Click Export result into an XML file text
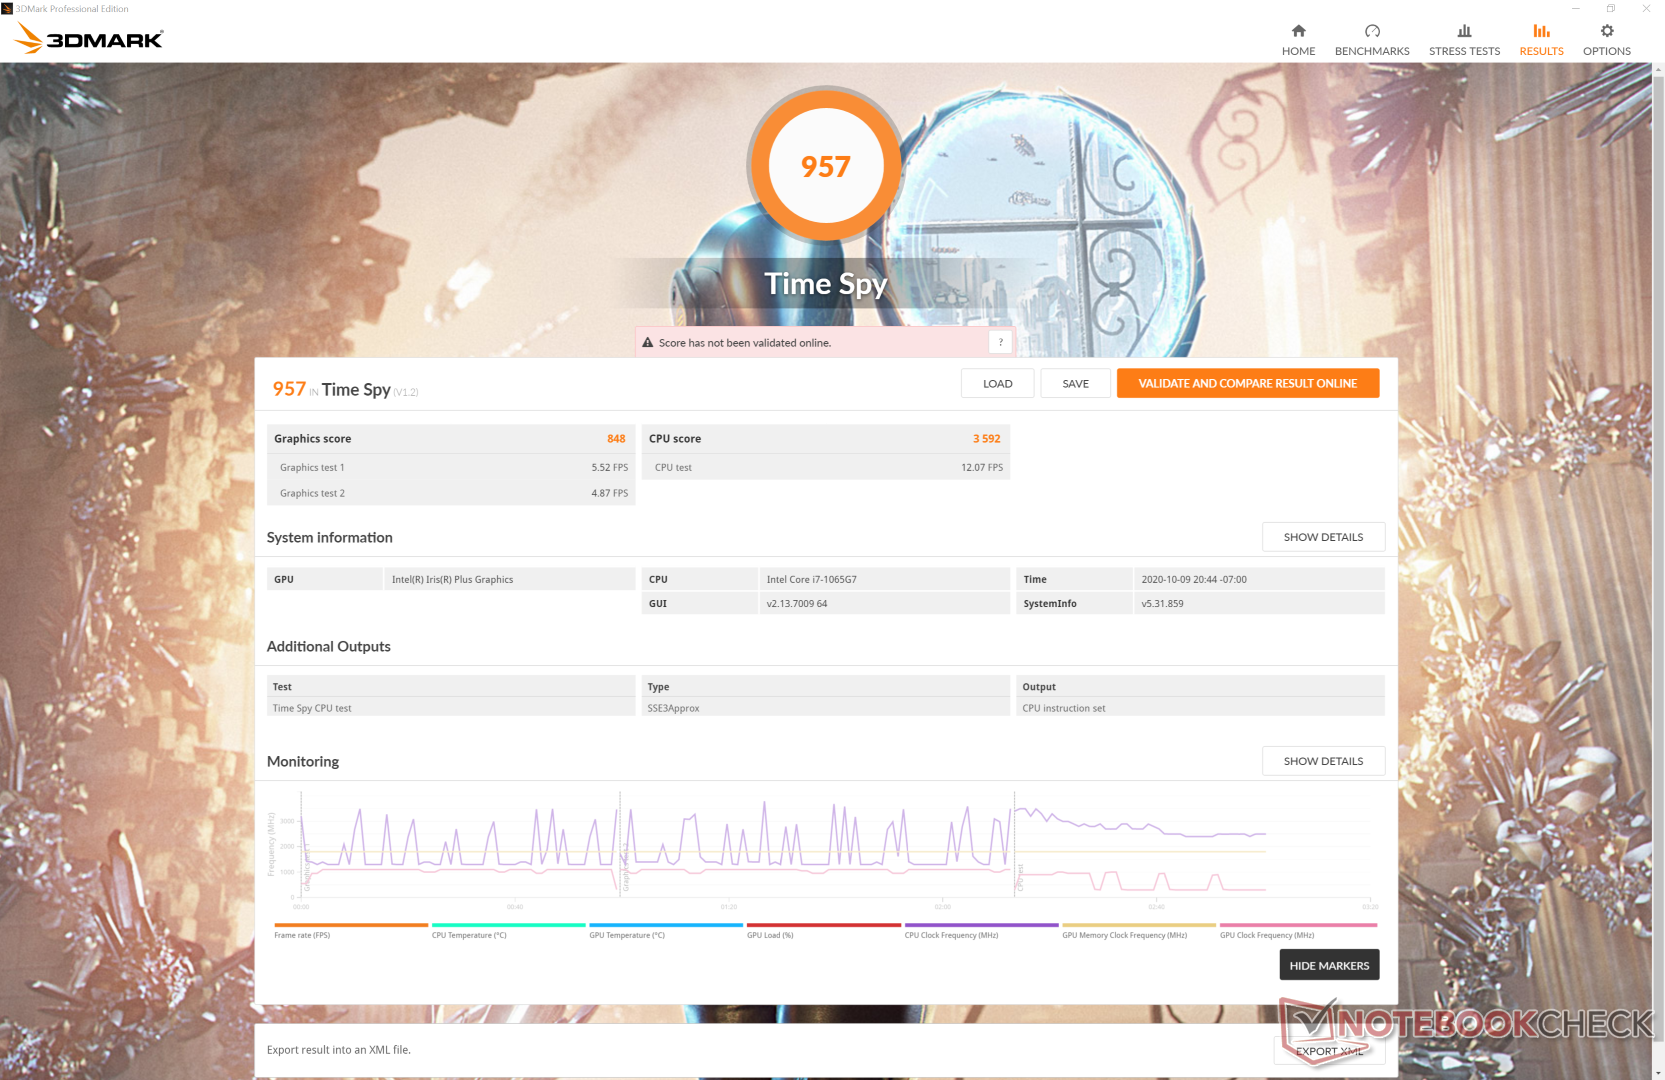 tap(339, 1050)
